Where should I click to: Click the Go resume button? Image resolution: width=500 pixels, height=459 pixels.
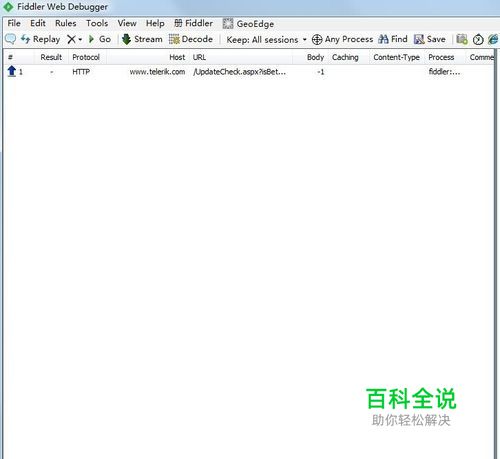(100, 39)
